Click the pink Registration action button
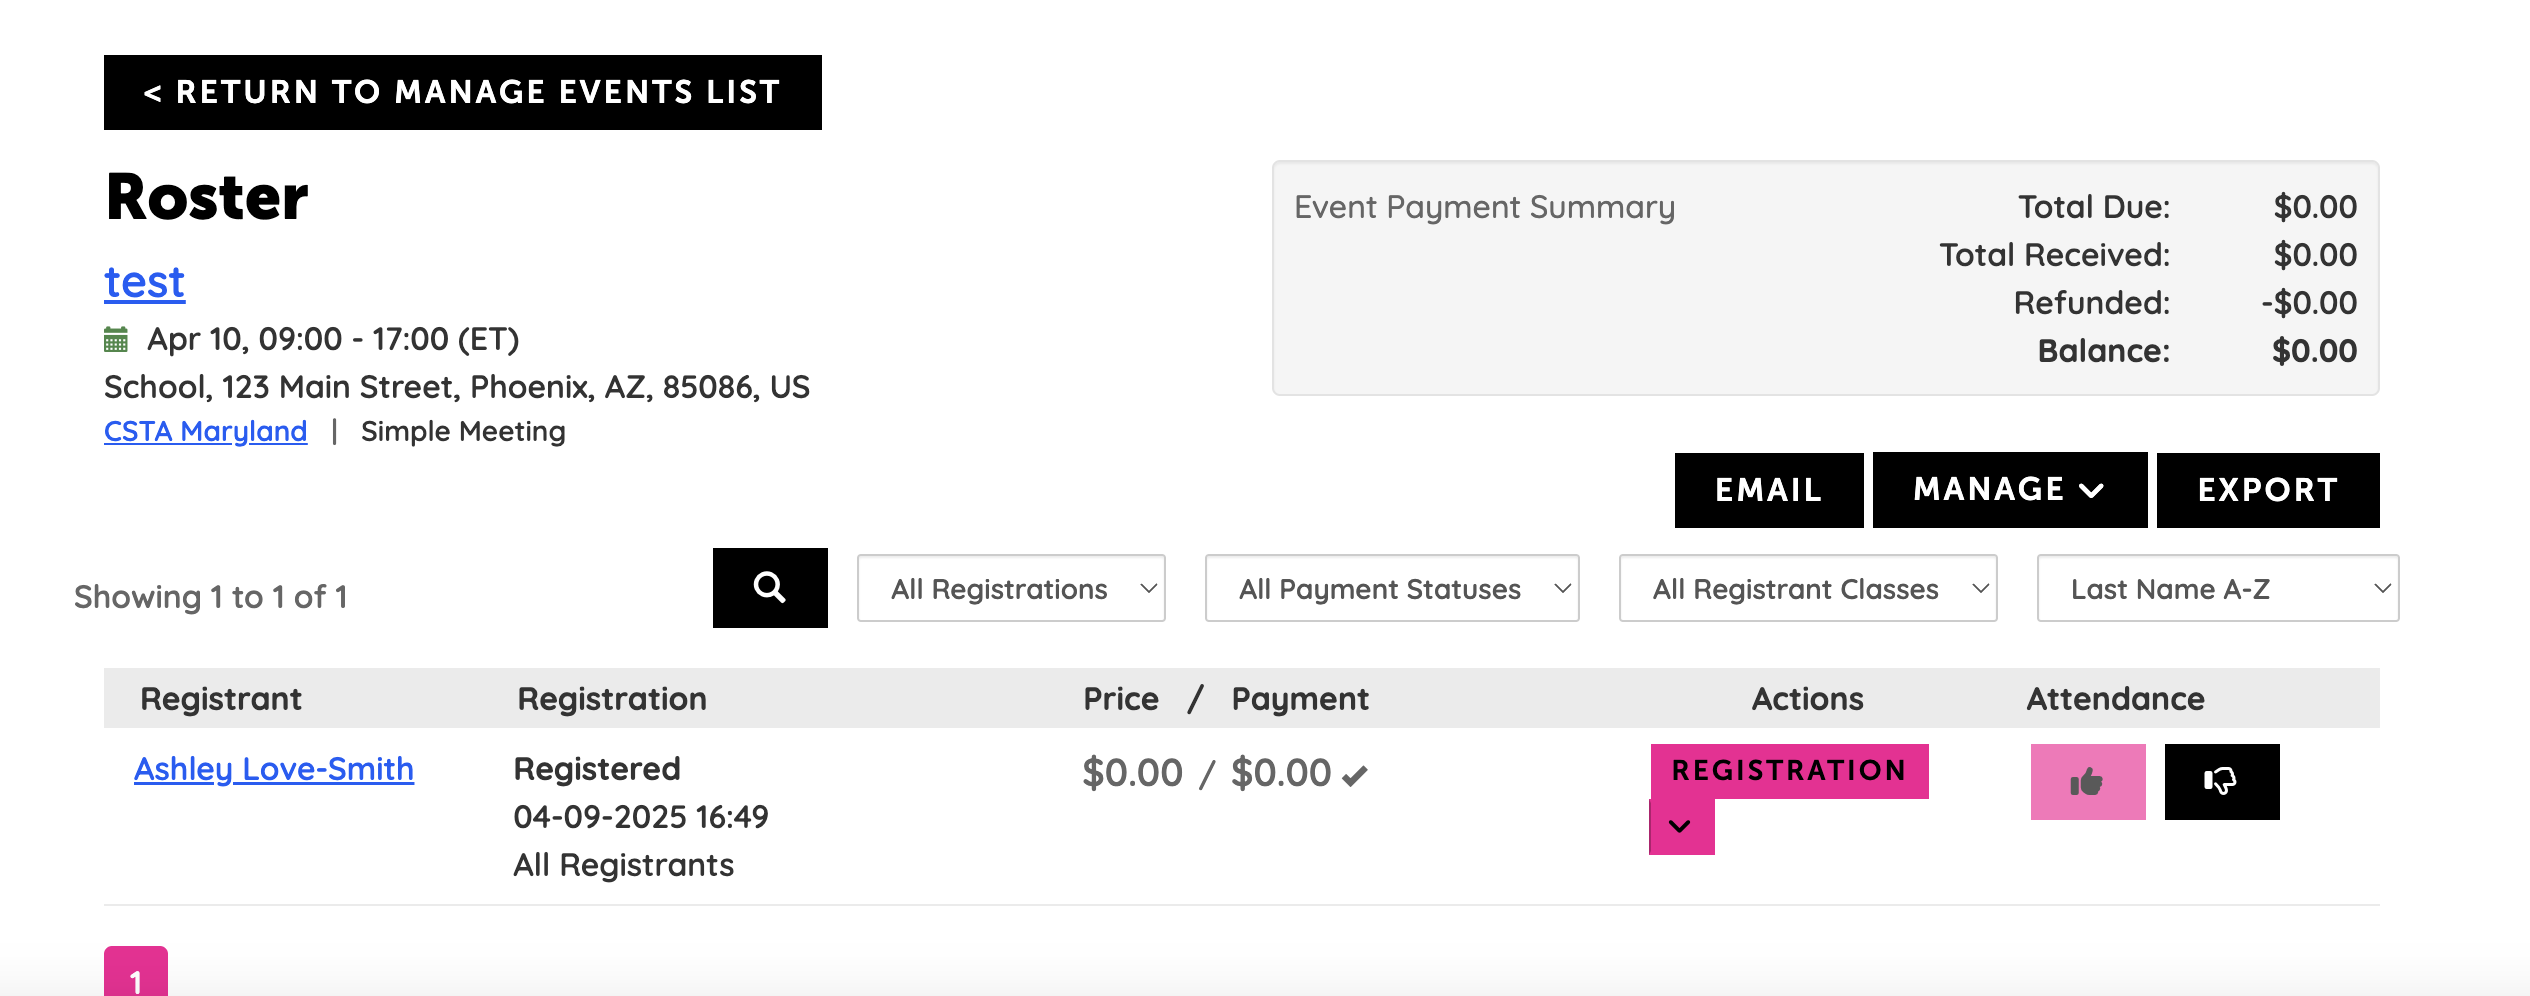2530x996 pixels. (1788, 771)
